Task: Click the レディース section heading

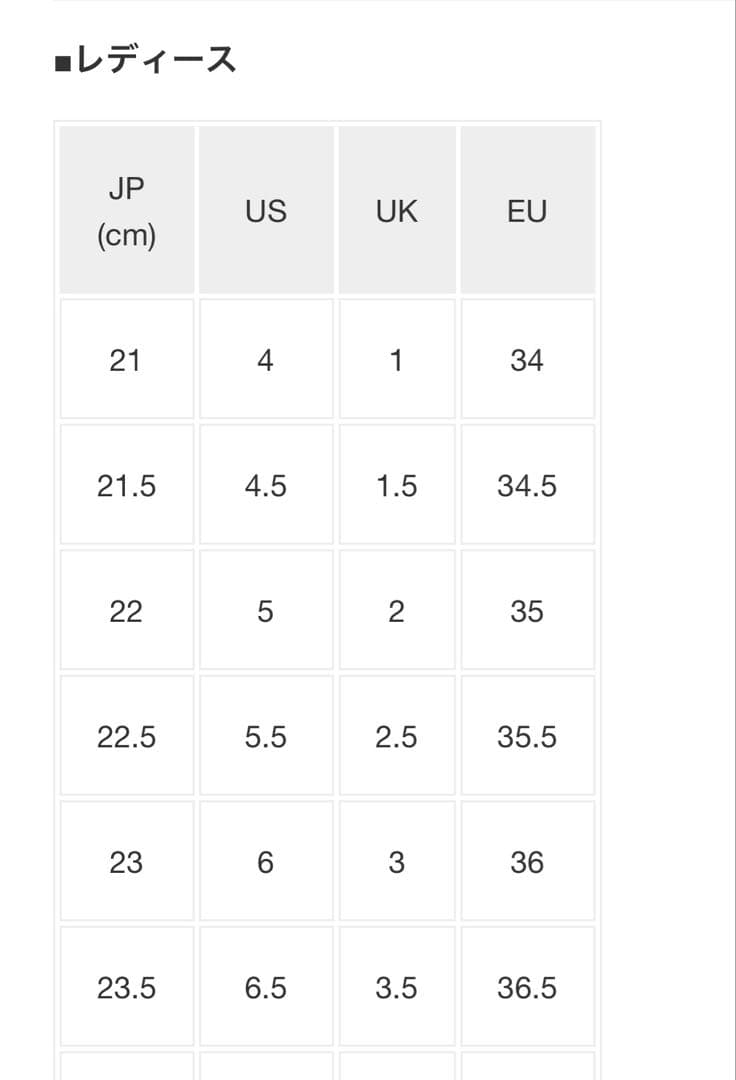Action: (x=146, y=61)
